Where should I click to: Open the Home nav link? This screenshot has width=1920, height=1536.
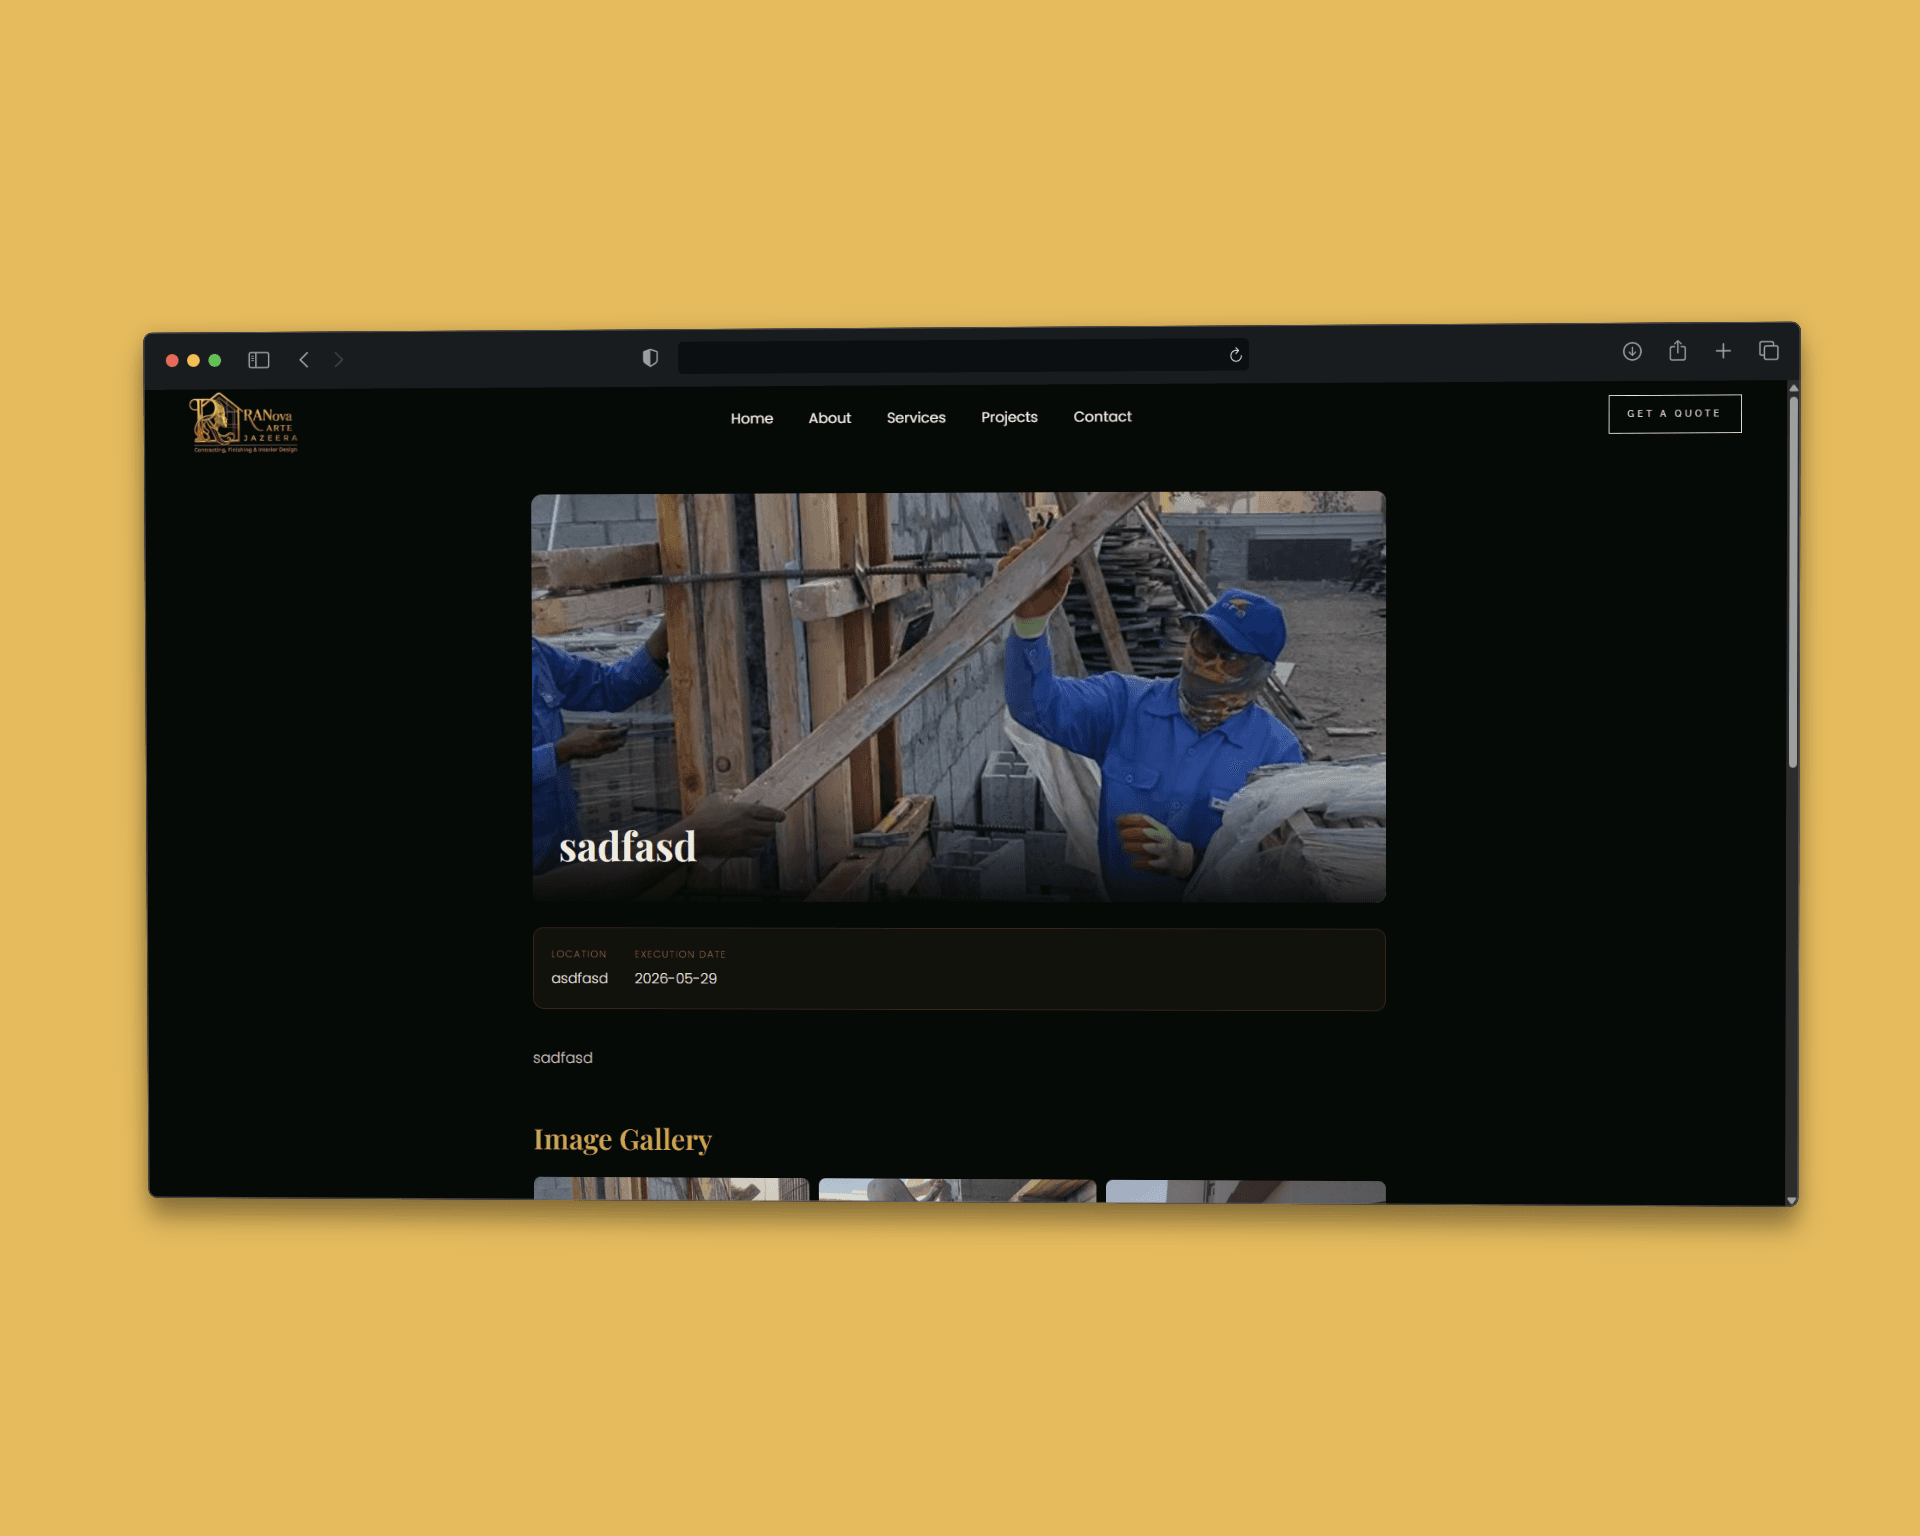pos(752,418)
